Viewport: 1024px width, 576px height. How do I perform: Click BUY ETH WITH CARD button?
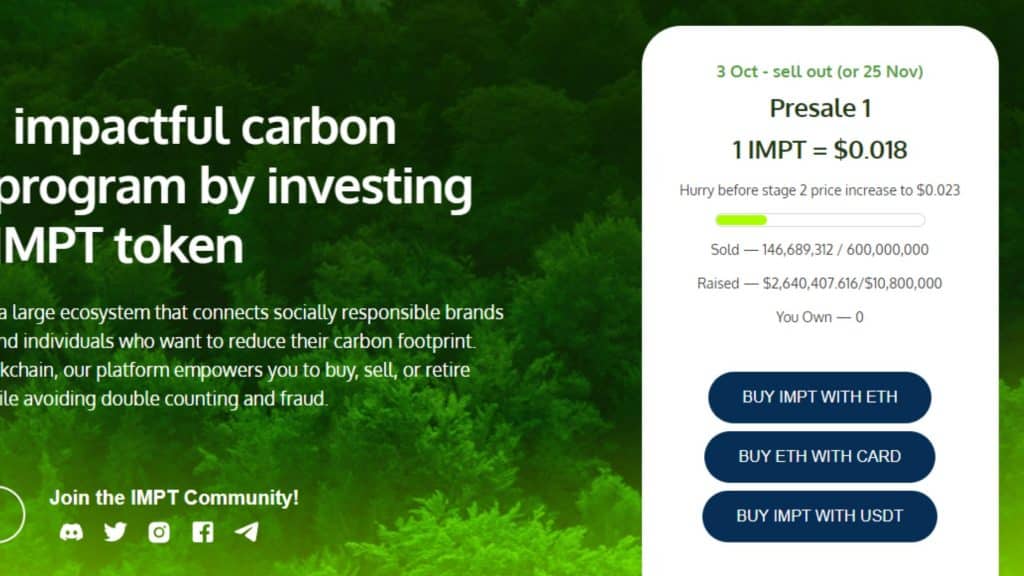(x=820, y=456)
